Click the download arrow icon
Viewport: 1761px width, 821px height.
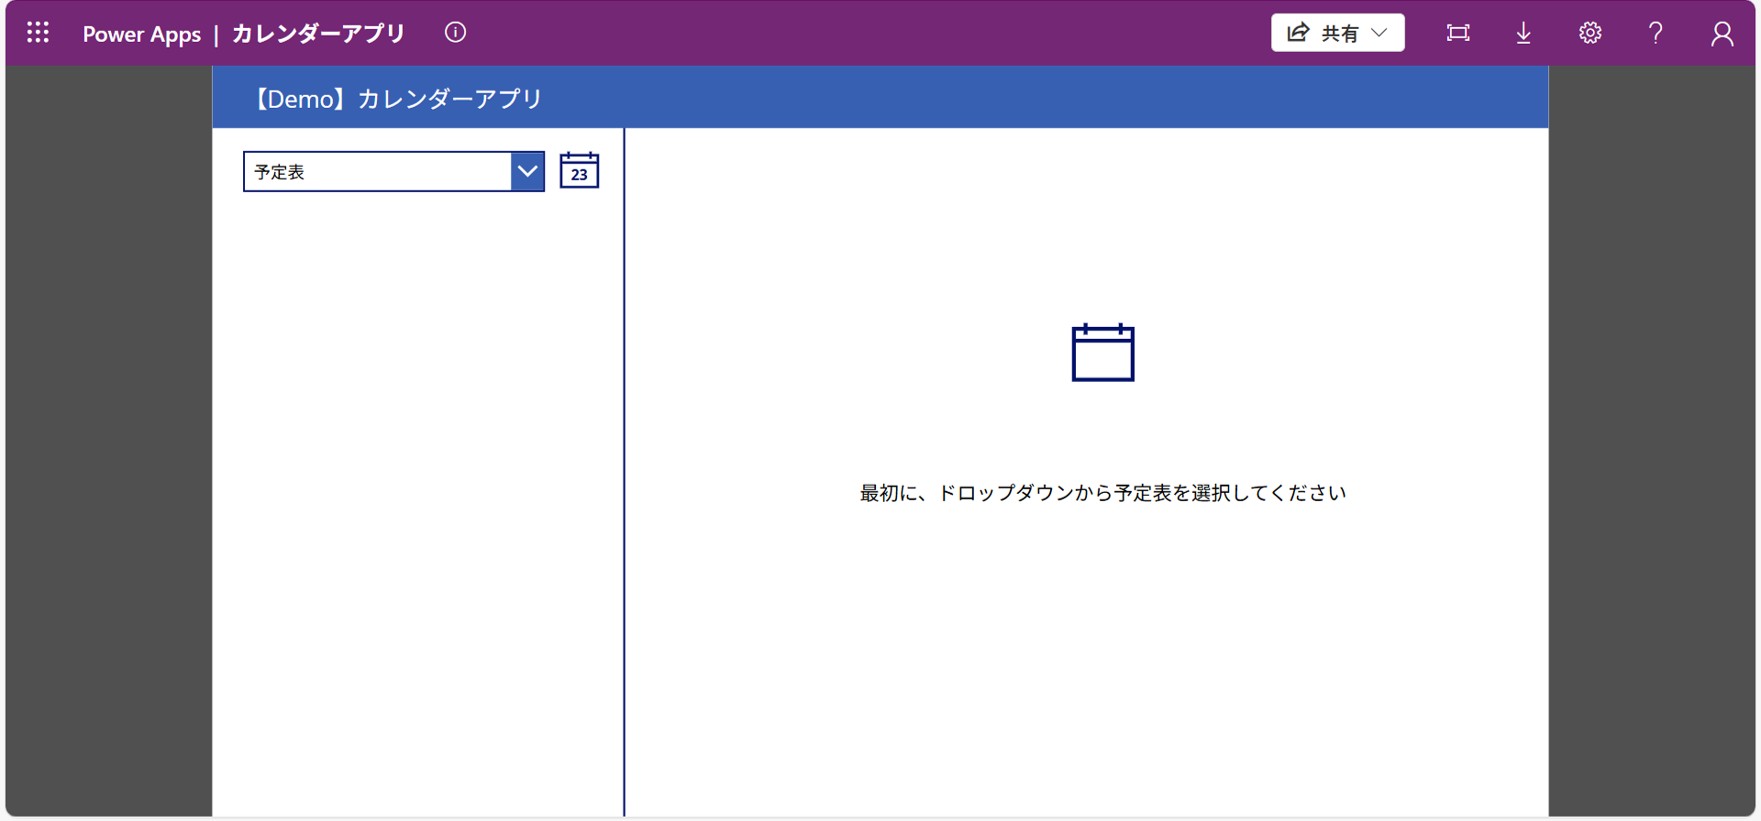pyautogui.click(x=1523, y=33)
